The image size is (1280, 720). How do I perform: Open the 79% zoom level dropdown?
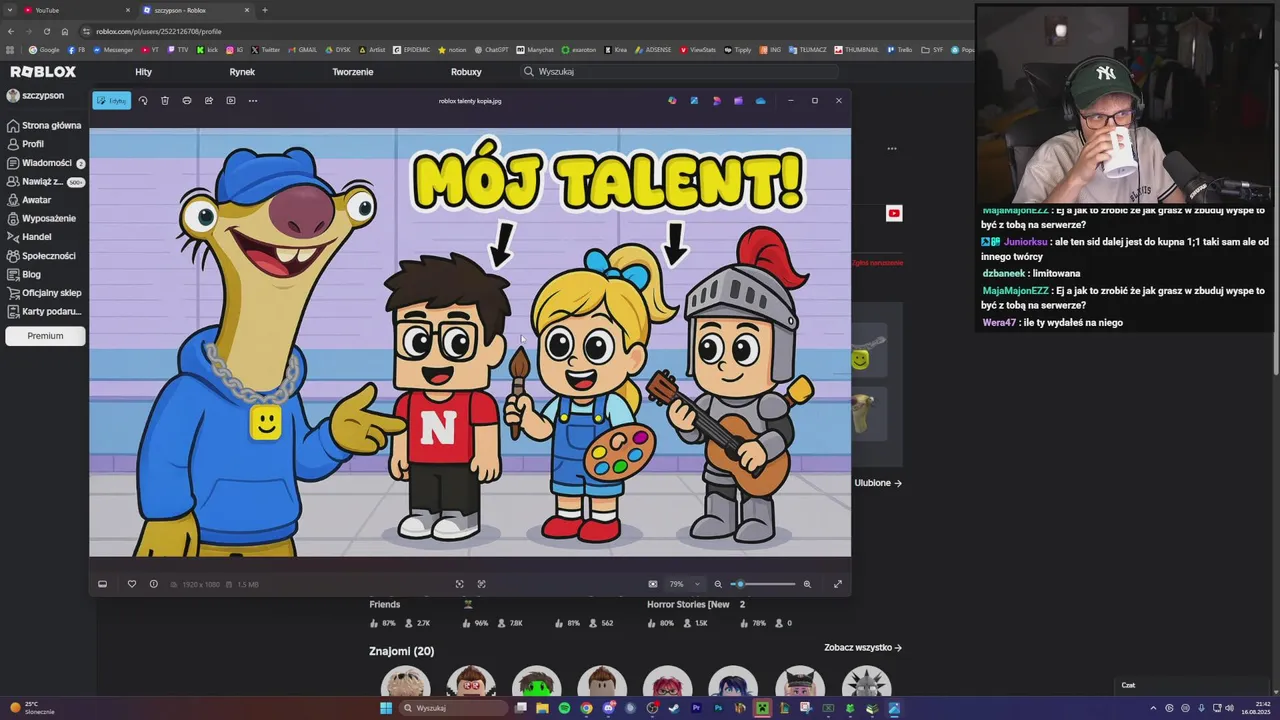(685, 584)
